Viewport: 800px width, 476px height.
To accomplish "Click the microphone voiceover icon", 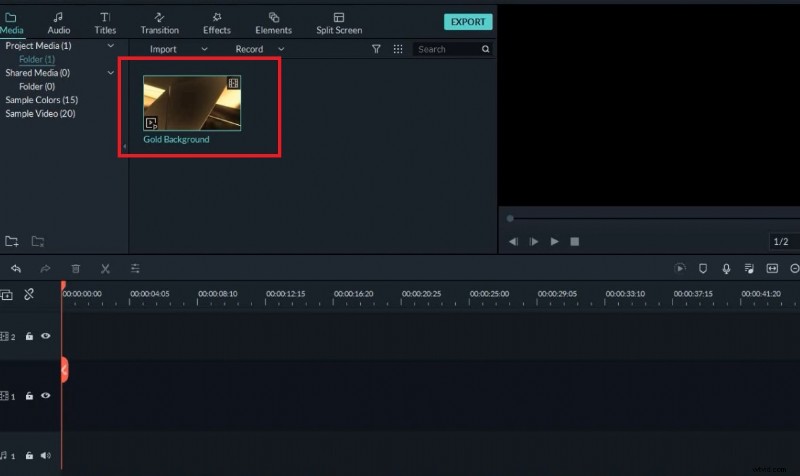I will pos(725,269).
